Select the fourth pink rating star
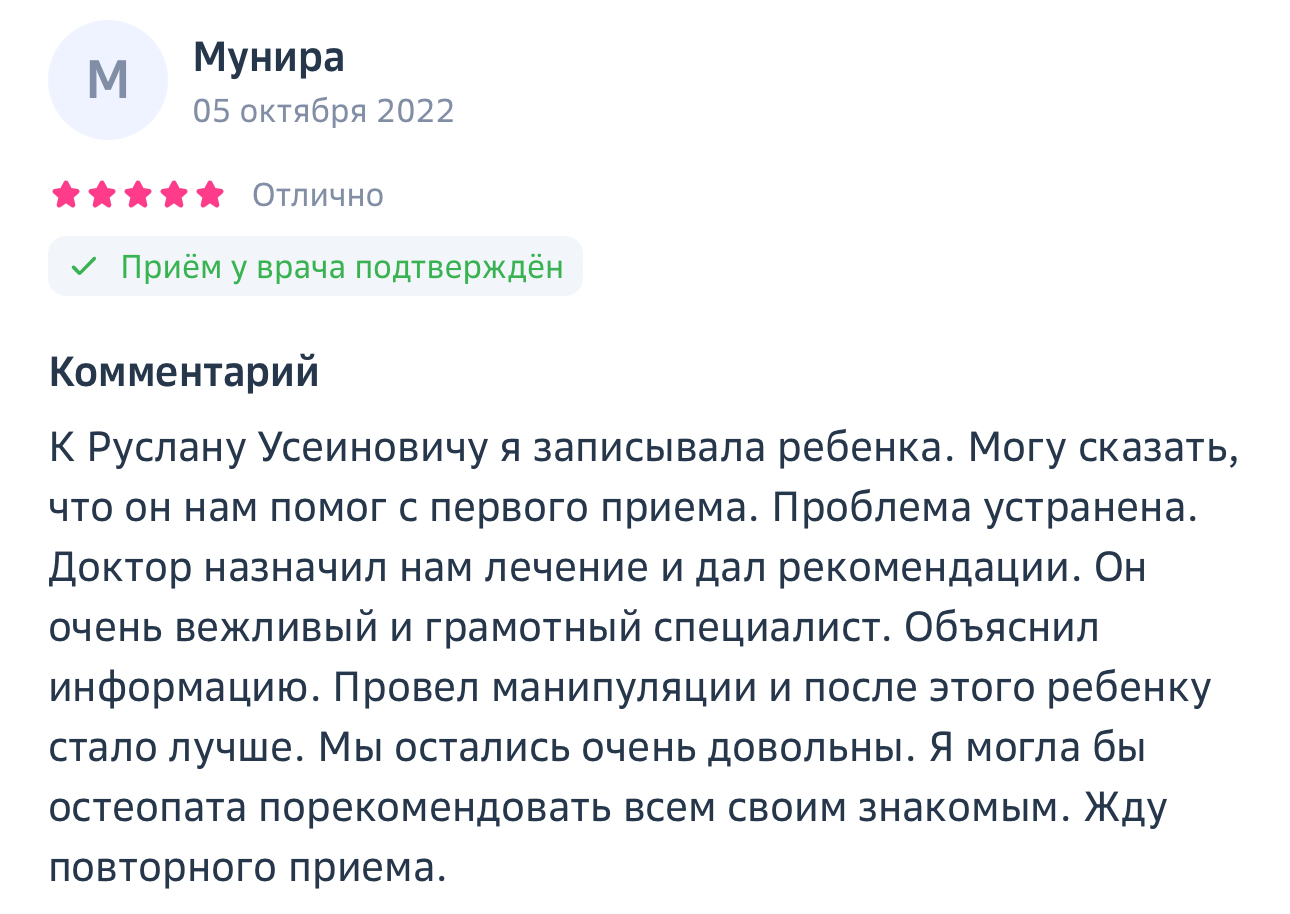Screen dimensions: 1290x914 pyautogui.click(x=174, y=194)
